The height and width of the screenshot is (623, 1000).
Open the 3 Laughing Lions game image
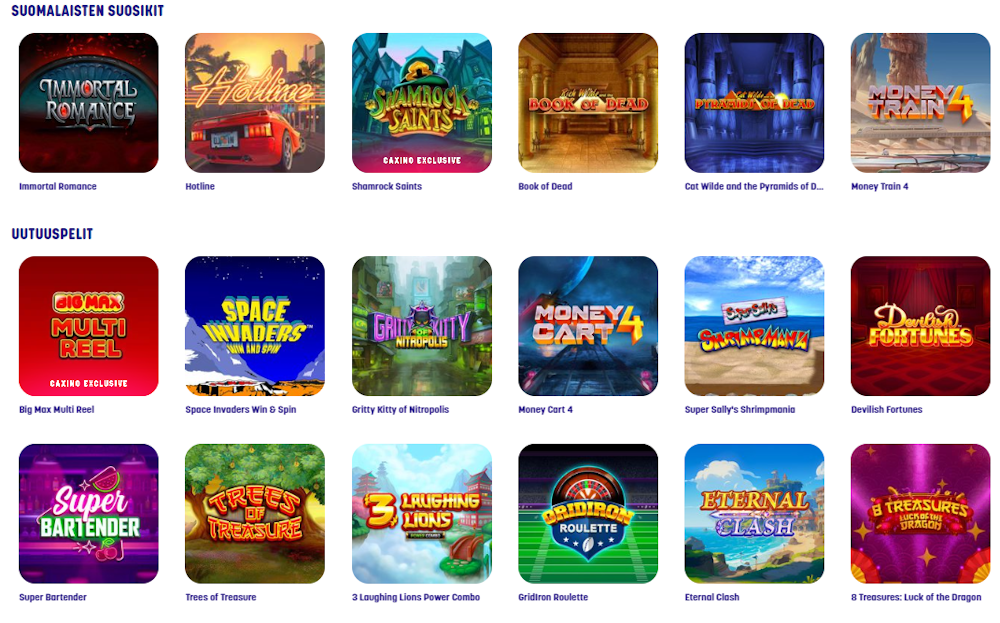422,513
